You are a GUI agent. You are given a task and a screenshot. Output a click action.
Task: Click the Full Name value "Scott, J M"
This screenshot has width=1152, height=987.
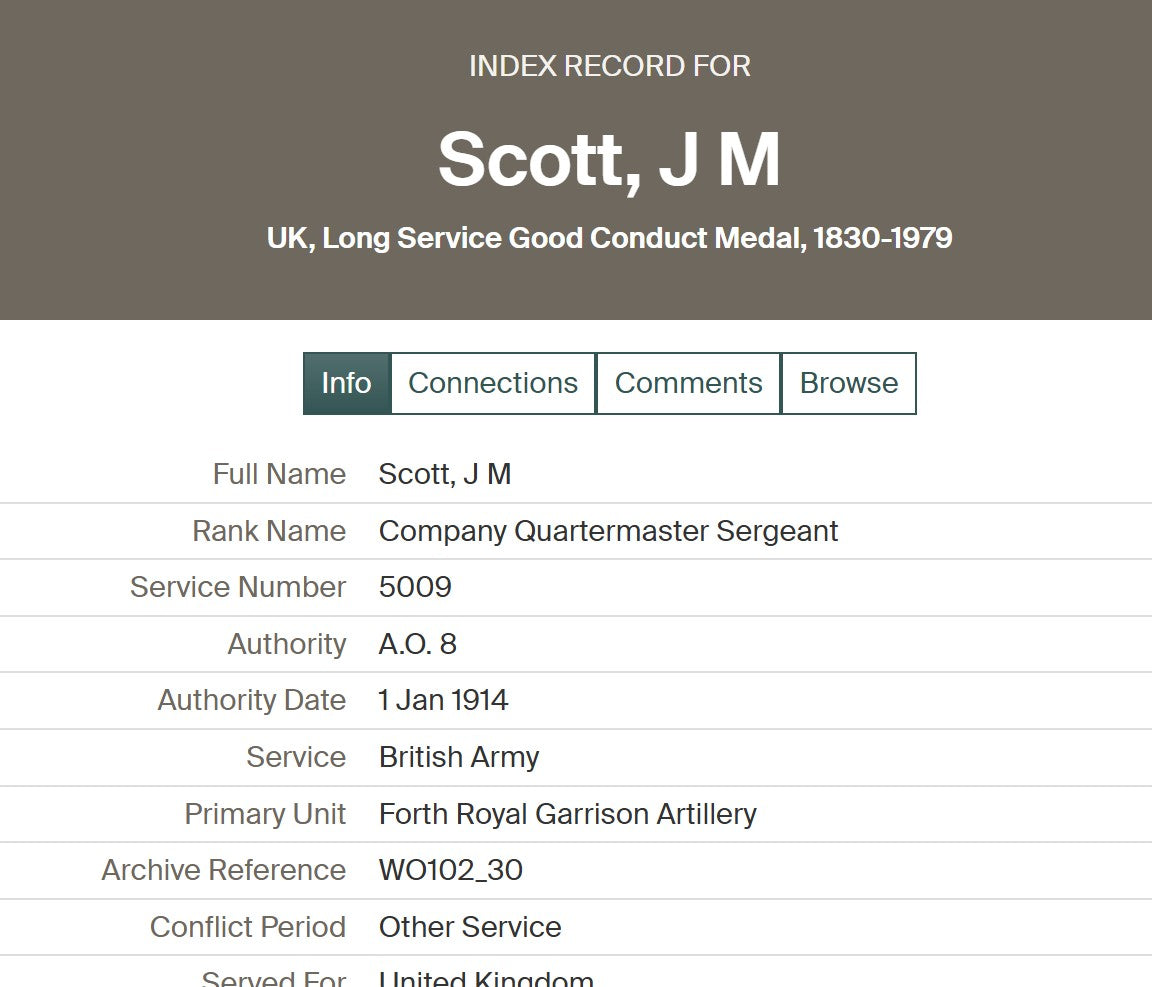tap(445, 474)
